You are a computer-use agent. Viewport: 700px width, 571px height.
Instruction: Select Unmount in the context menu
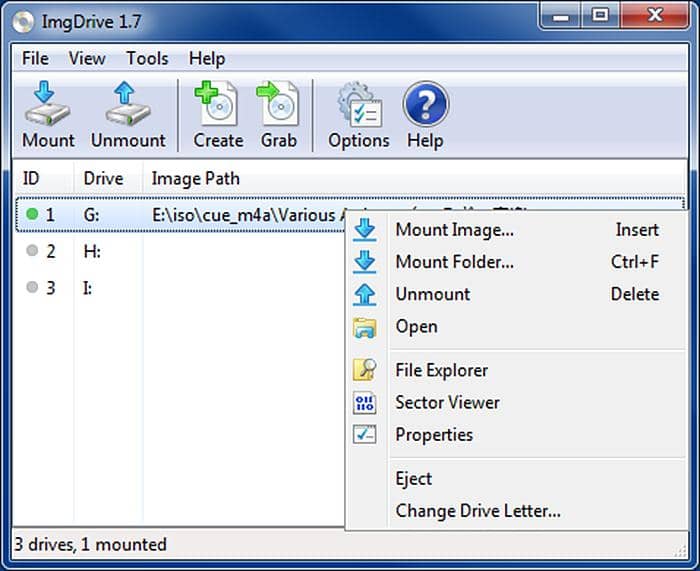(x=517, y=295)
